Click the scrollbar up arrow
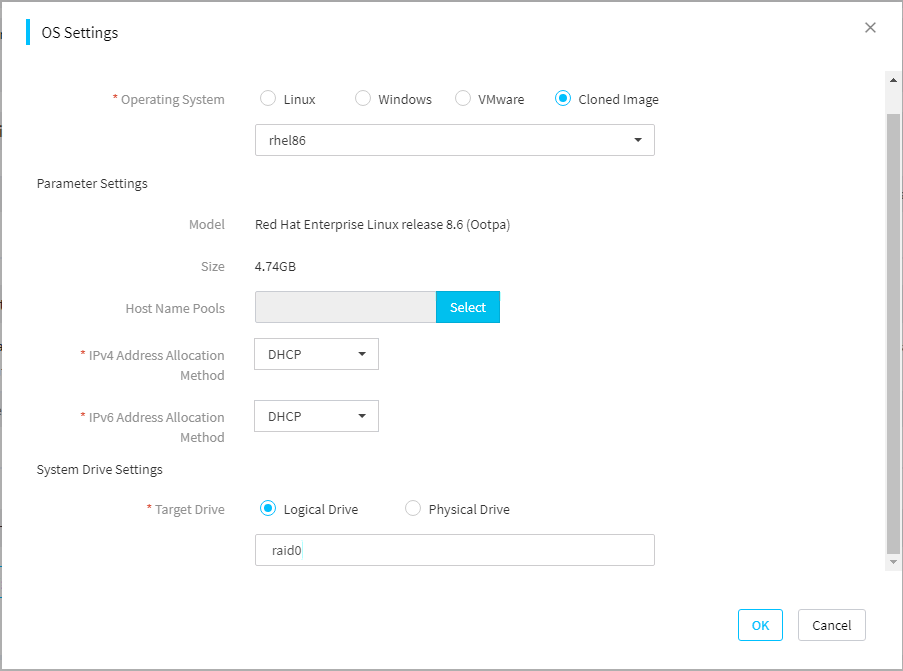The height and width of the screenshot is (671, 903). coord(893,80)
